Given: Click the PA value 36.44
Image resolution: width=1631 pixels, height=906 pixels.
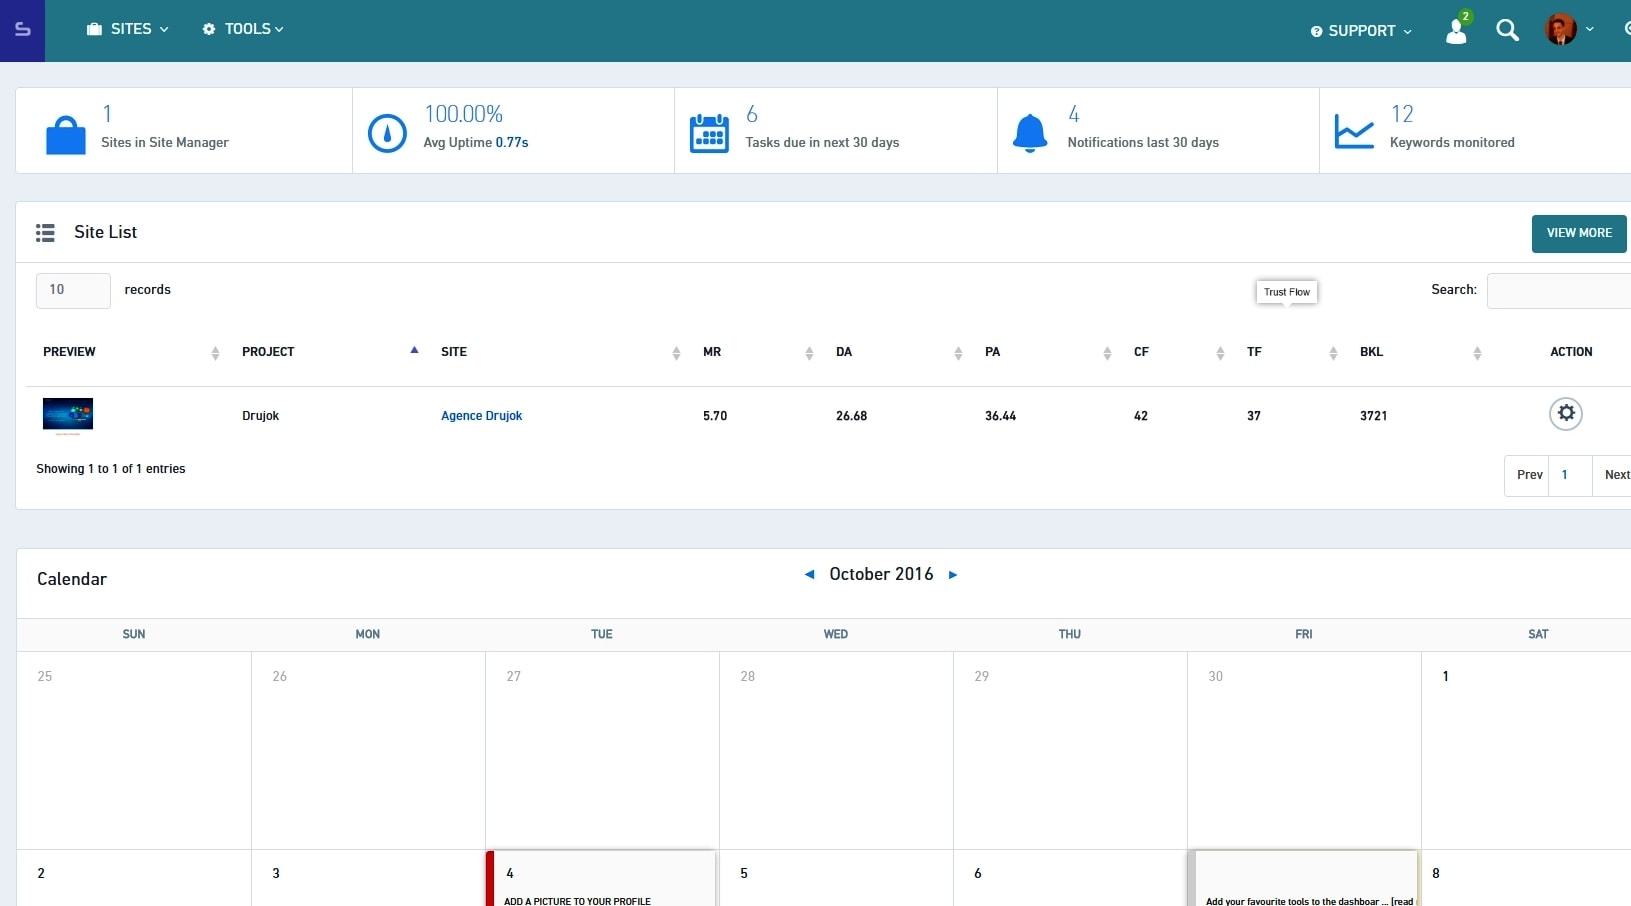Looking at the screenshot, I should click(x=1000, y=416).
